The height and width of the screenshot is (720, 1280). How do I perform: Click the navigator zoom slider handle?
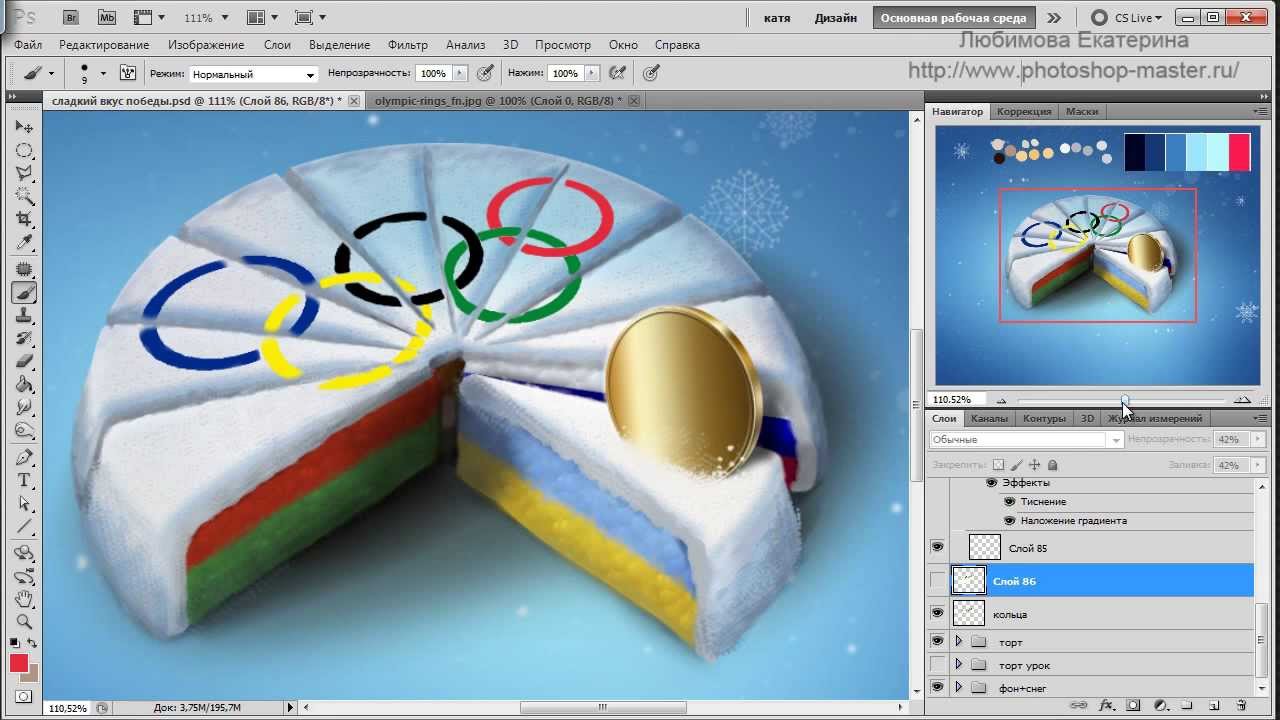(1125, 399)
